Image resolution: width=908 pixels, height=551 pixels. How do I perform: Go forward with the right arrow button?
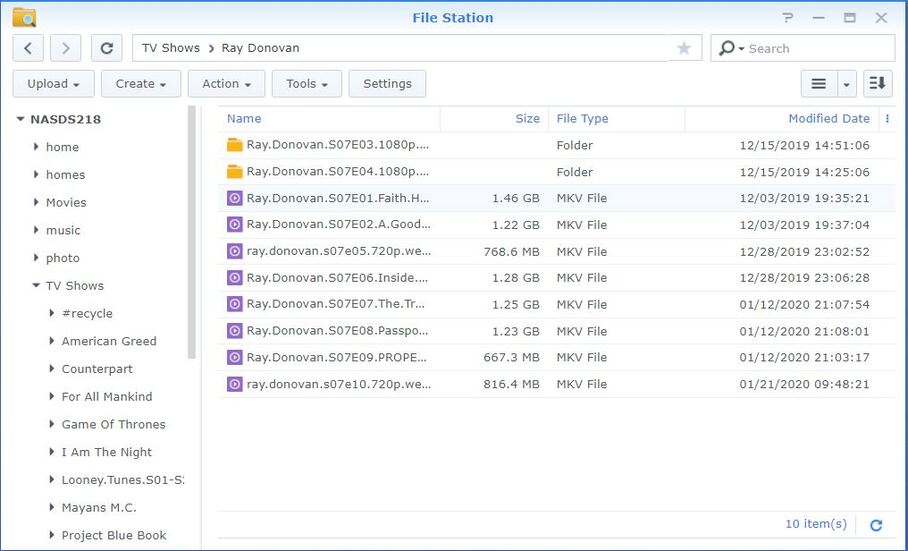[65, 48]
